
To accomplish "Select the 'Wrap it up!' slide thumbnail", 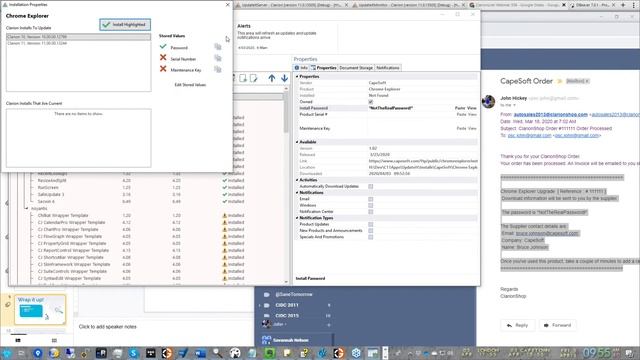I will 40,310.
